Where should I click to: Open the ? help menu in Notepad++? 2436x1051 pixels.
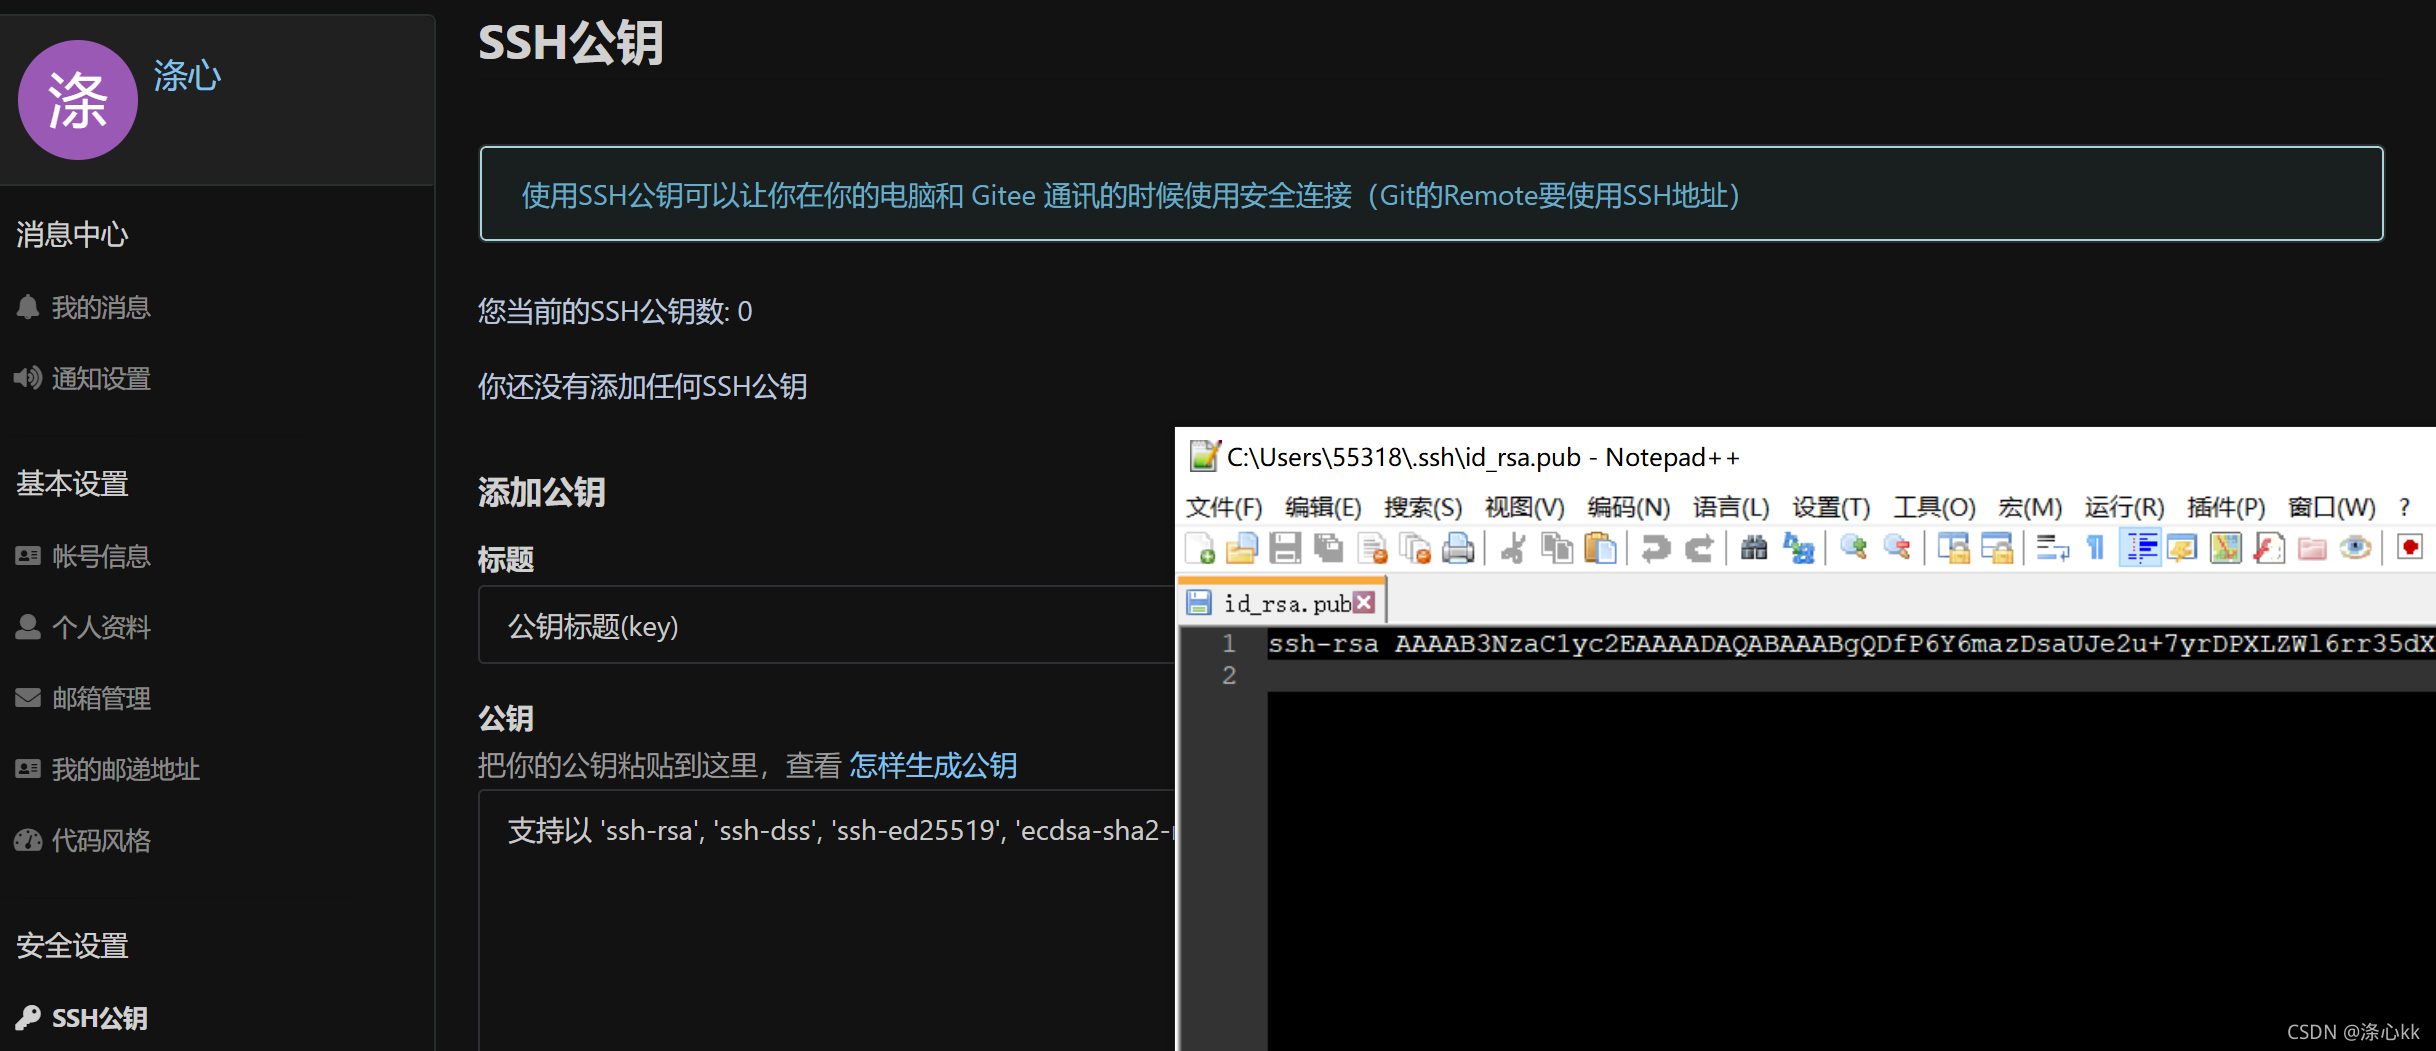pos(2404,507)
